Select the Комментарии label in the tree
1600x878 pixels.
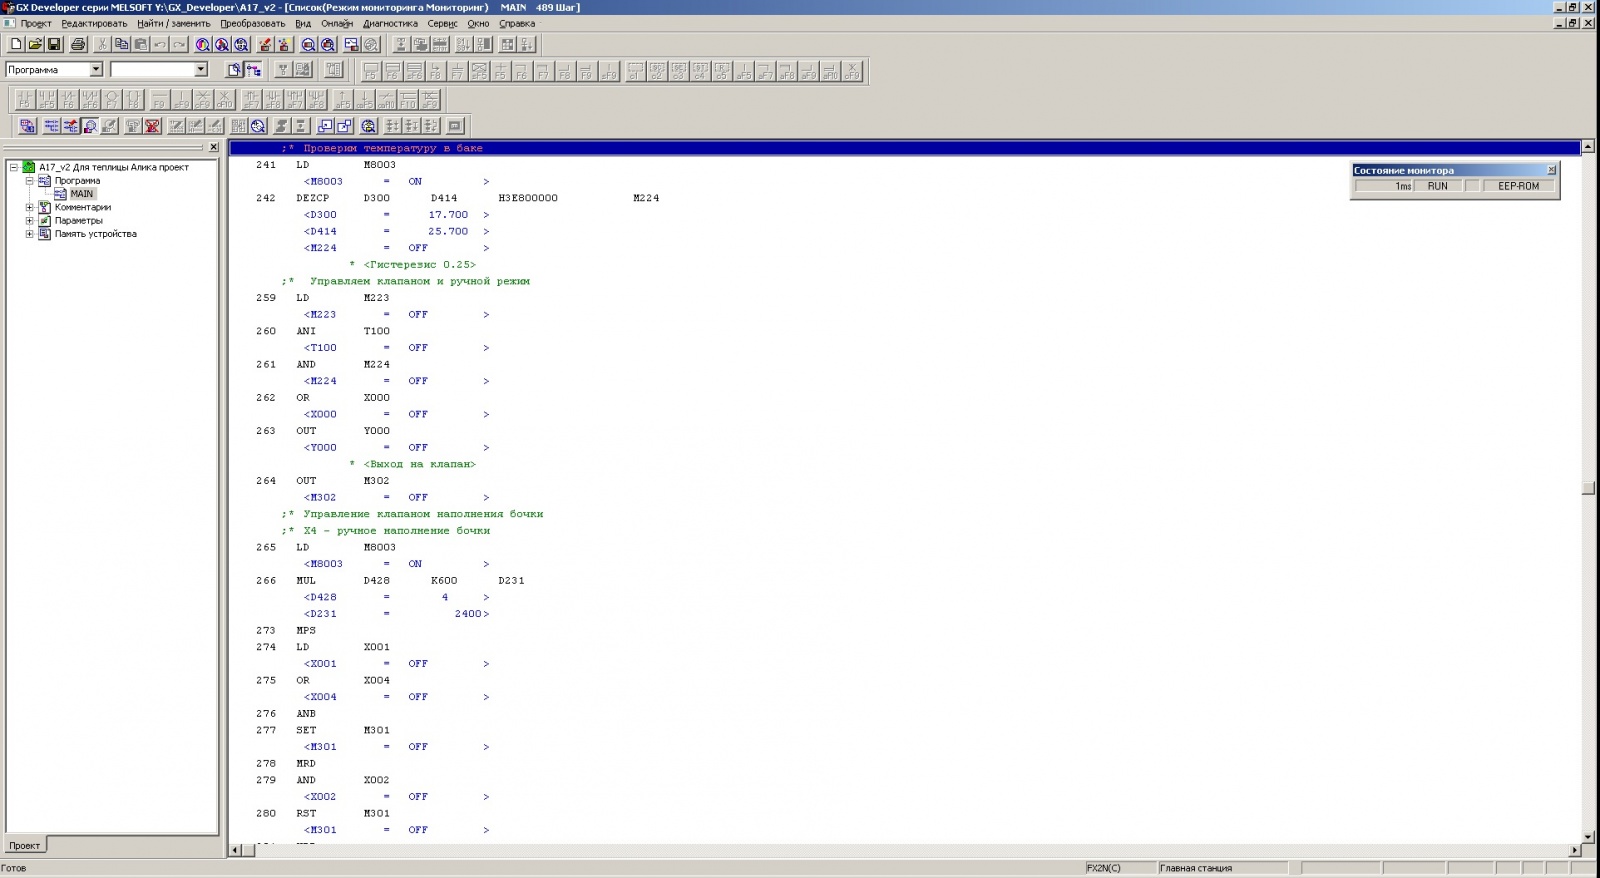pos(83,207)
